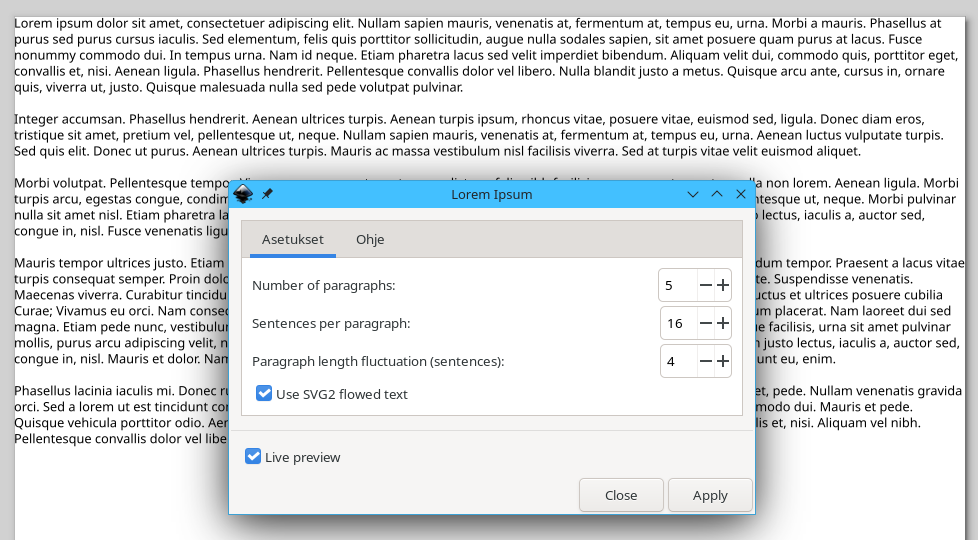This screenshot has width=978, height=540.
Task: Click the first paragraph starting 'Lorem ipsum dolor'
Action: (487, 55)
